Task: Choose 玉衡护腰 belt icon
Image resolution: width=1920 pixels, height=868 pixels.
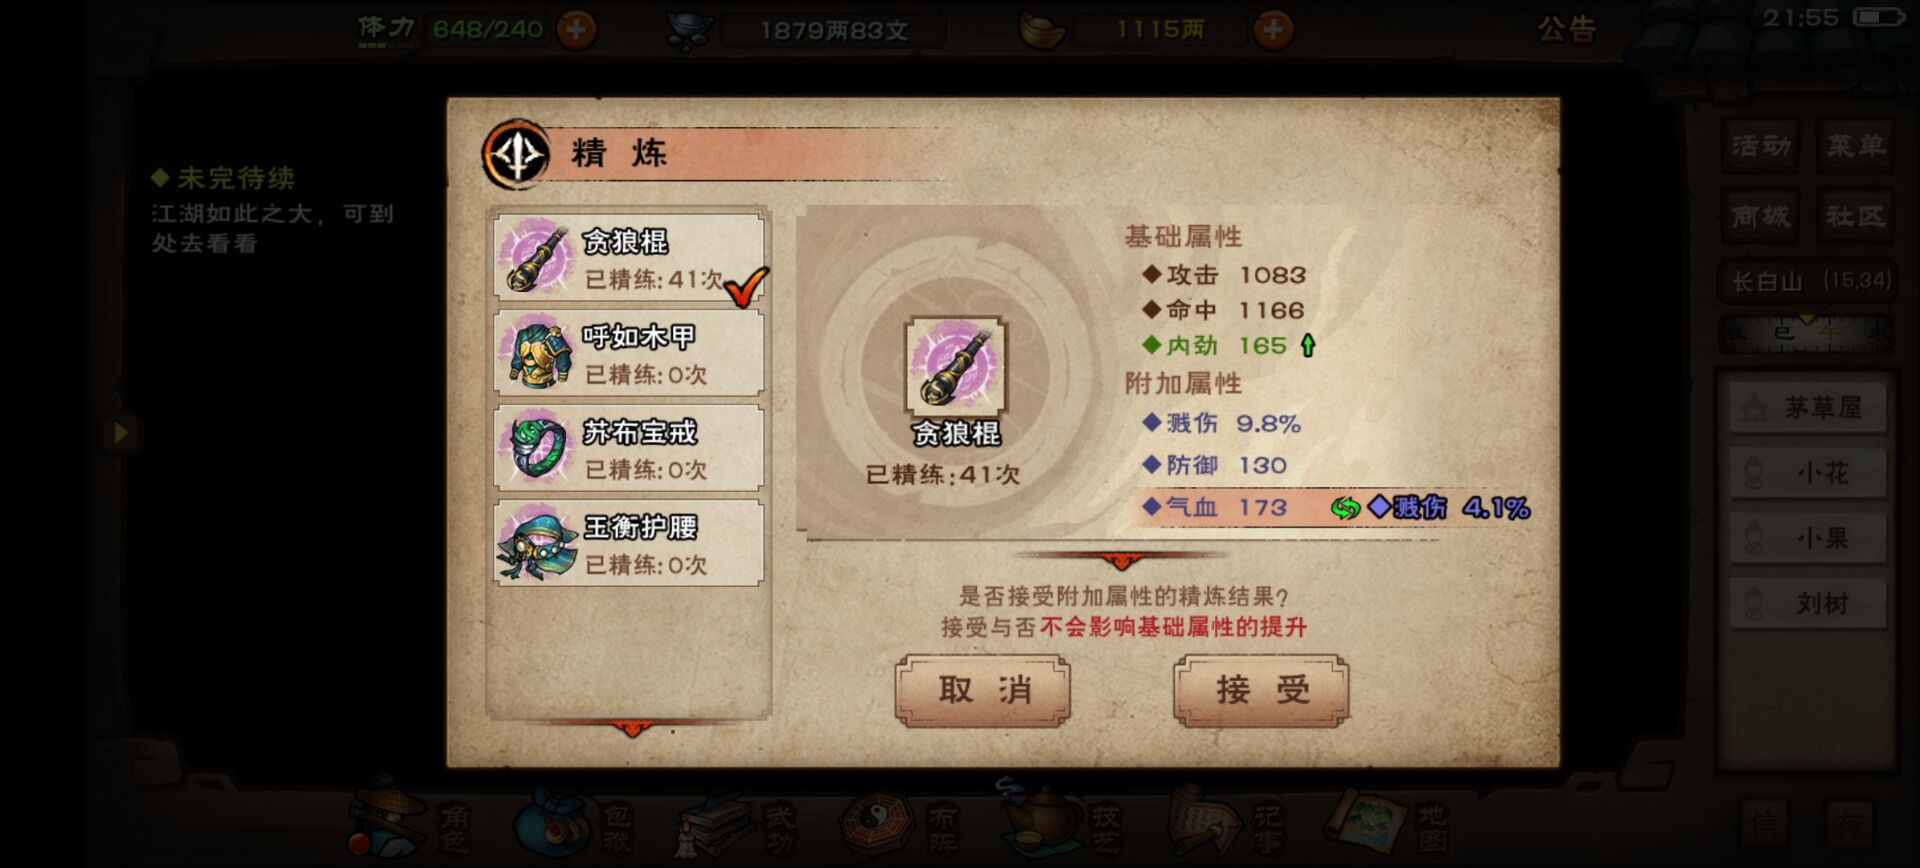Action: 537,543
